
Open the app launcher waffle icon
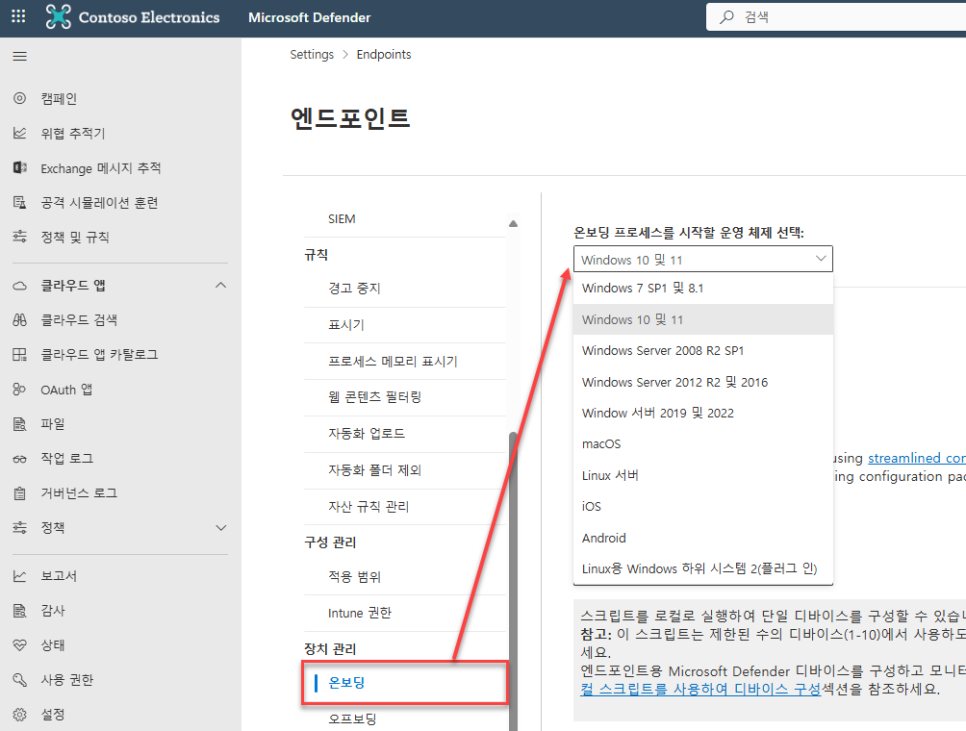coord(18,17)
